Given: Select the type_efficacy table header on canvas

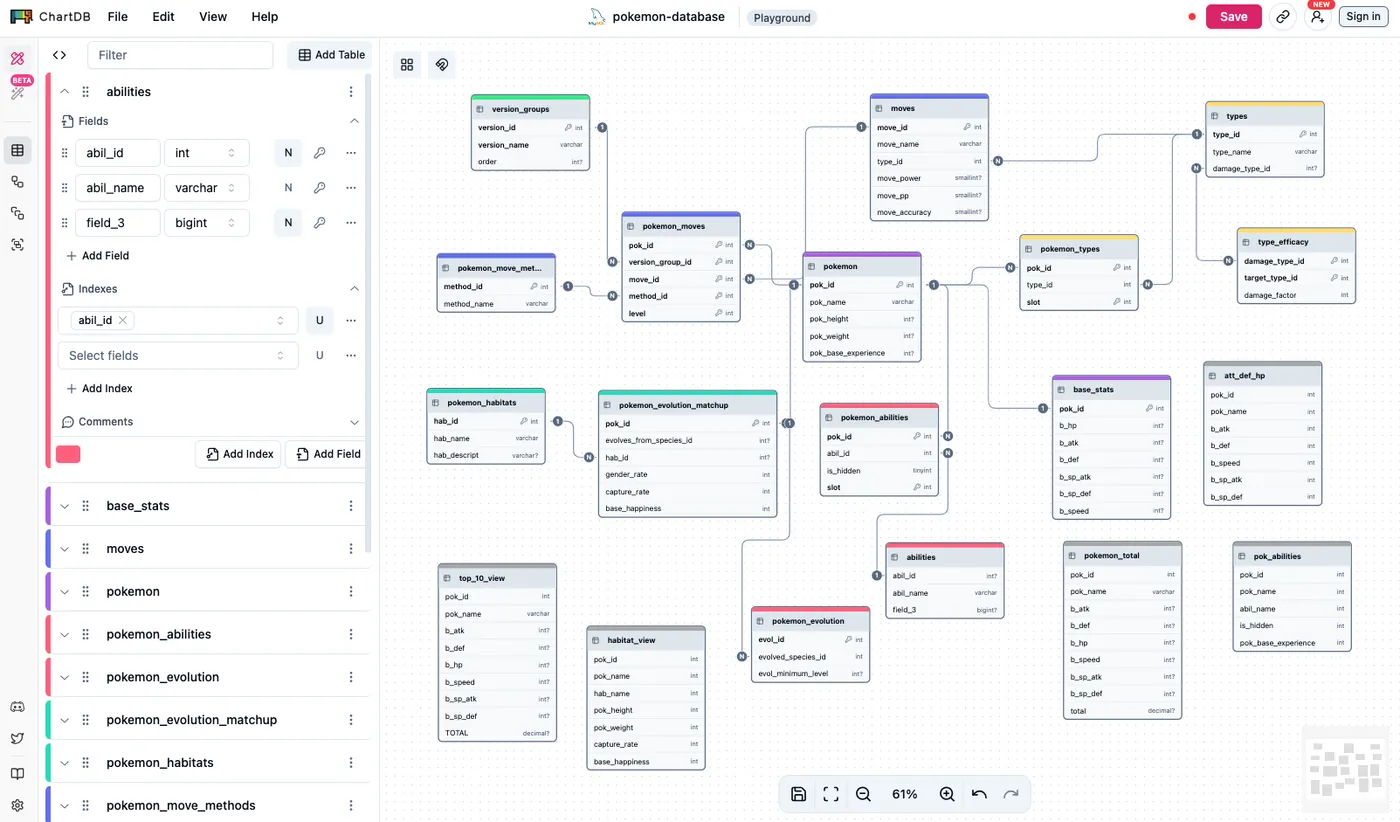Looking at the screenshot, I should point(1296,242).
